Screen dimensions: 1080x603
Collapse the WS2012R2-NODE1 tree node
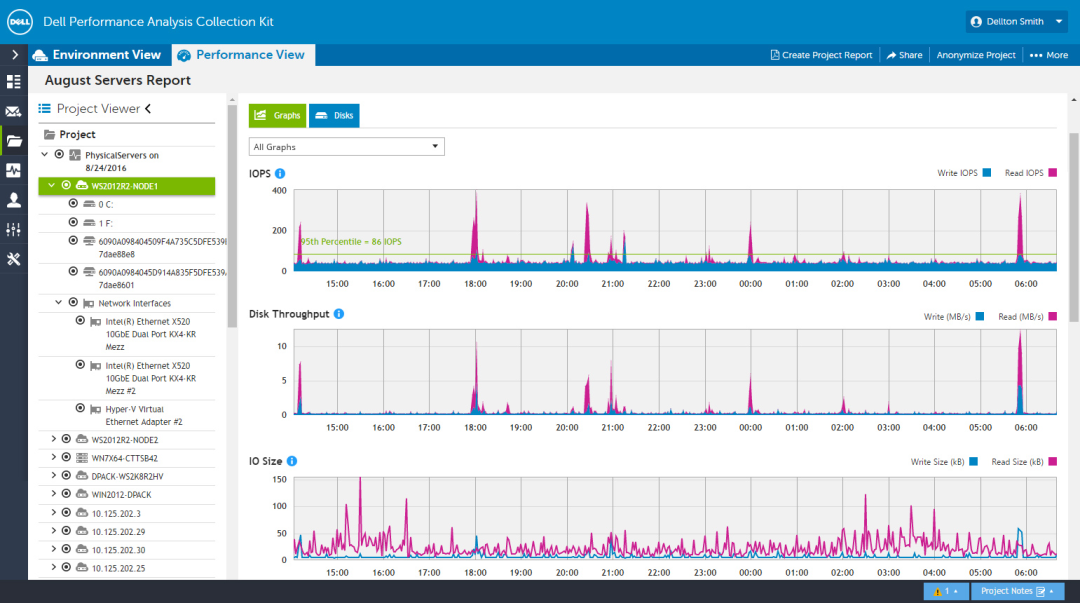52,185
